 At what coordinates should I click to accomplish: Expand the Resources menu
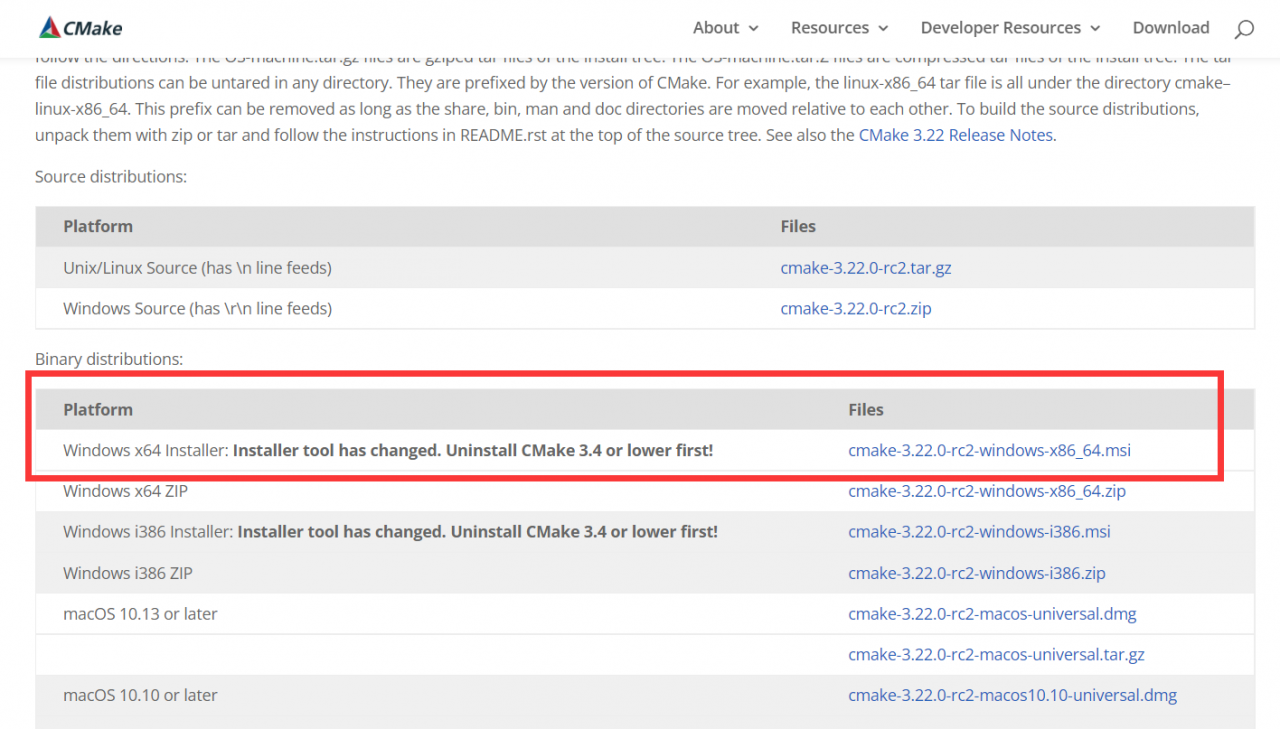point(839,28)
